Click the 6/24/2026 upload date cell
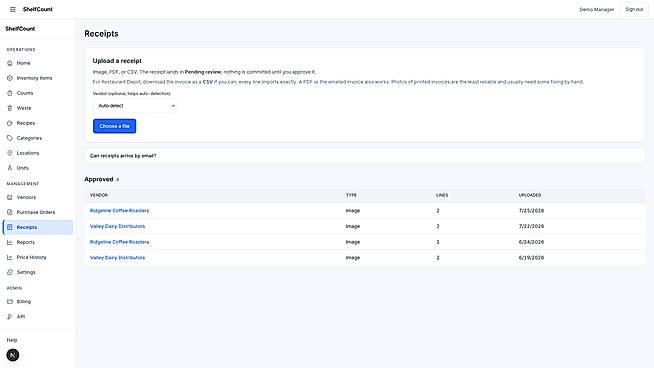 click(x=531, y=242)
